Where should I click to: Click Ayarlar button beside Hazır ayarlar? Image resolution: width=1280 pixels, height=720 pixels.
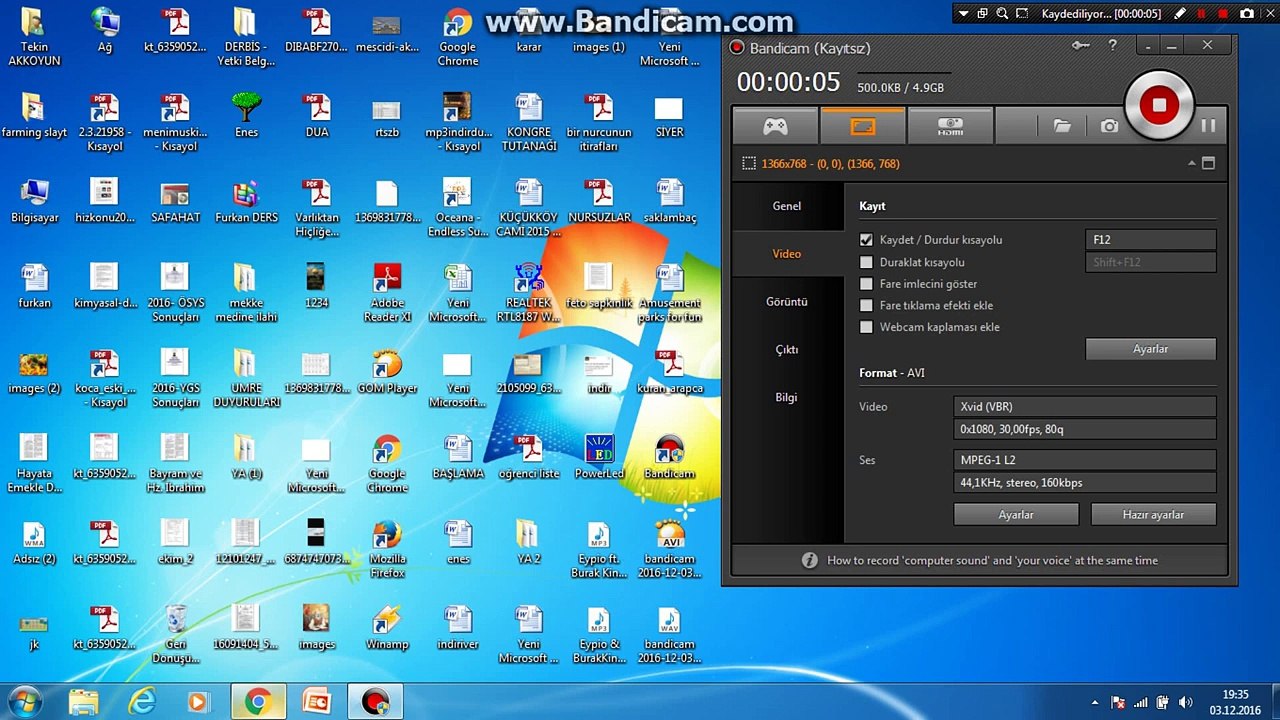click(1016, 515)
